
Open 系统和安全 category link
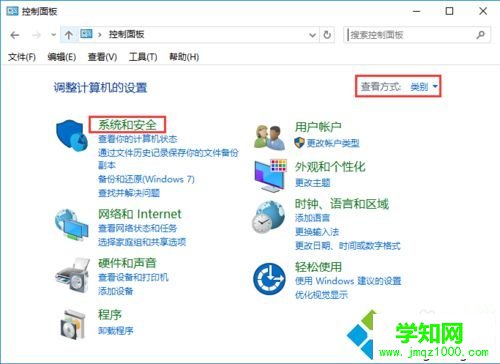point(127,125)
